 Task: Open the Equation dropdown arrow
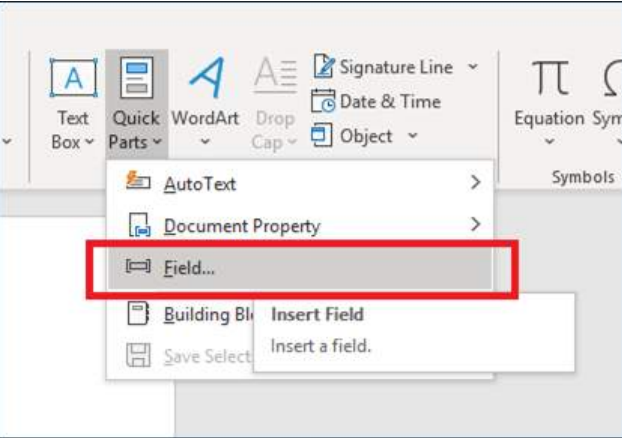click(x=549, y=142)
